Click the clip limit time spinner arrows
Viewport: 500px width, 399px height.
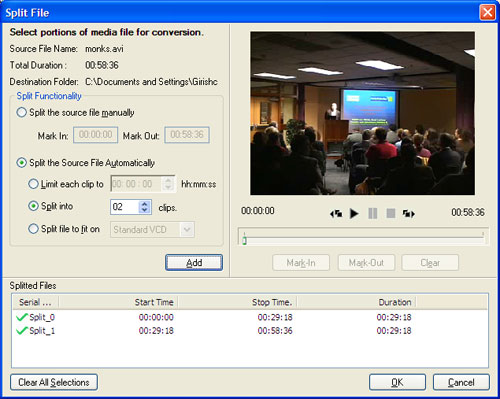(168, 184)
